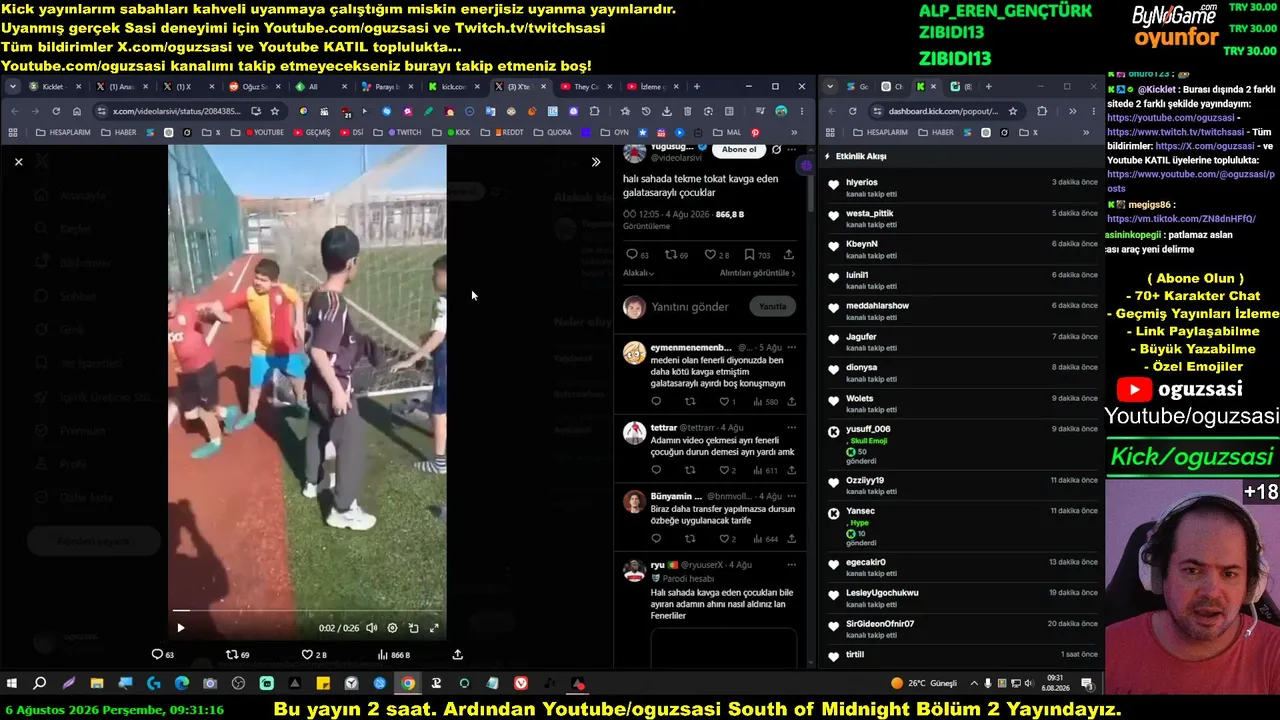Click the Abone ol button

(x=739, y=150)
